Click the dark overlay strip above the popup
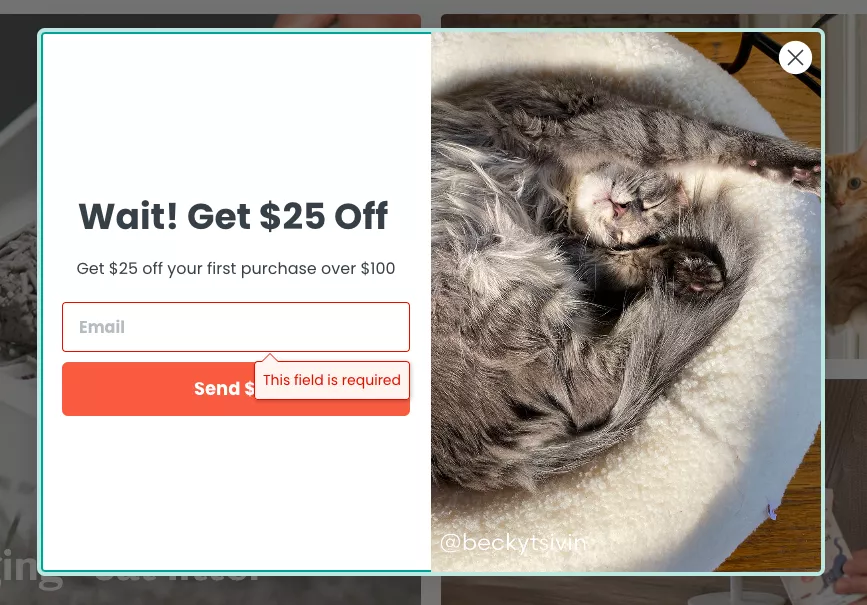Screen dimensions: 867x605 pyautogui.click(x=434, y=7)
